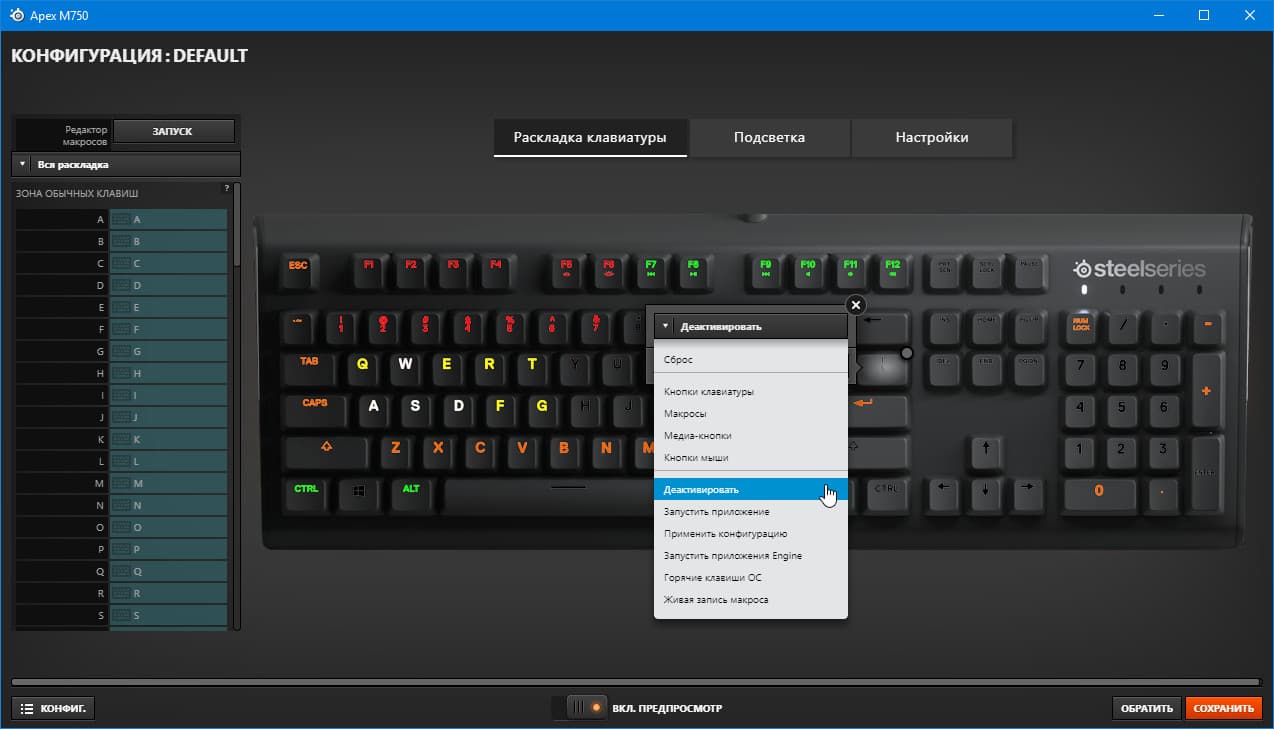Click the key list vertical scrollbar
This screenshot has width=1274, height=729.
tap(237, 225)
